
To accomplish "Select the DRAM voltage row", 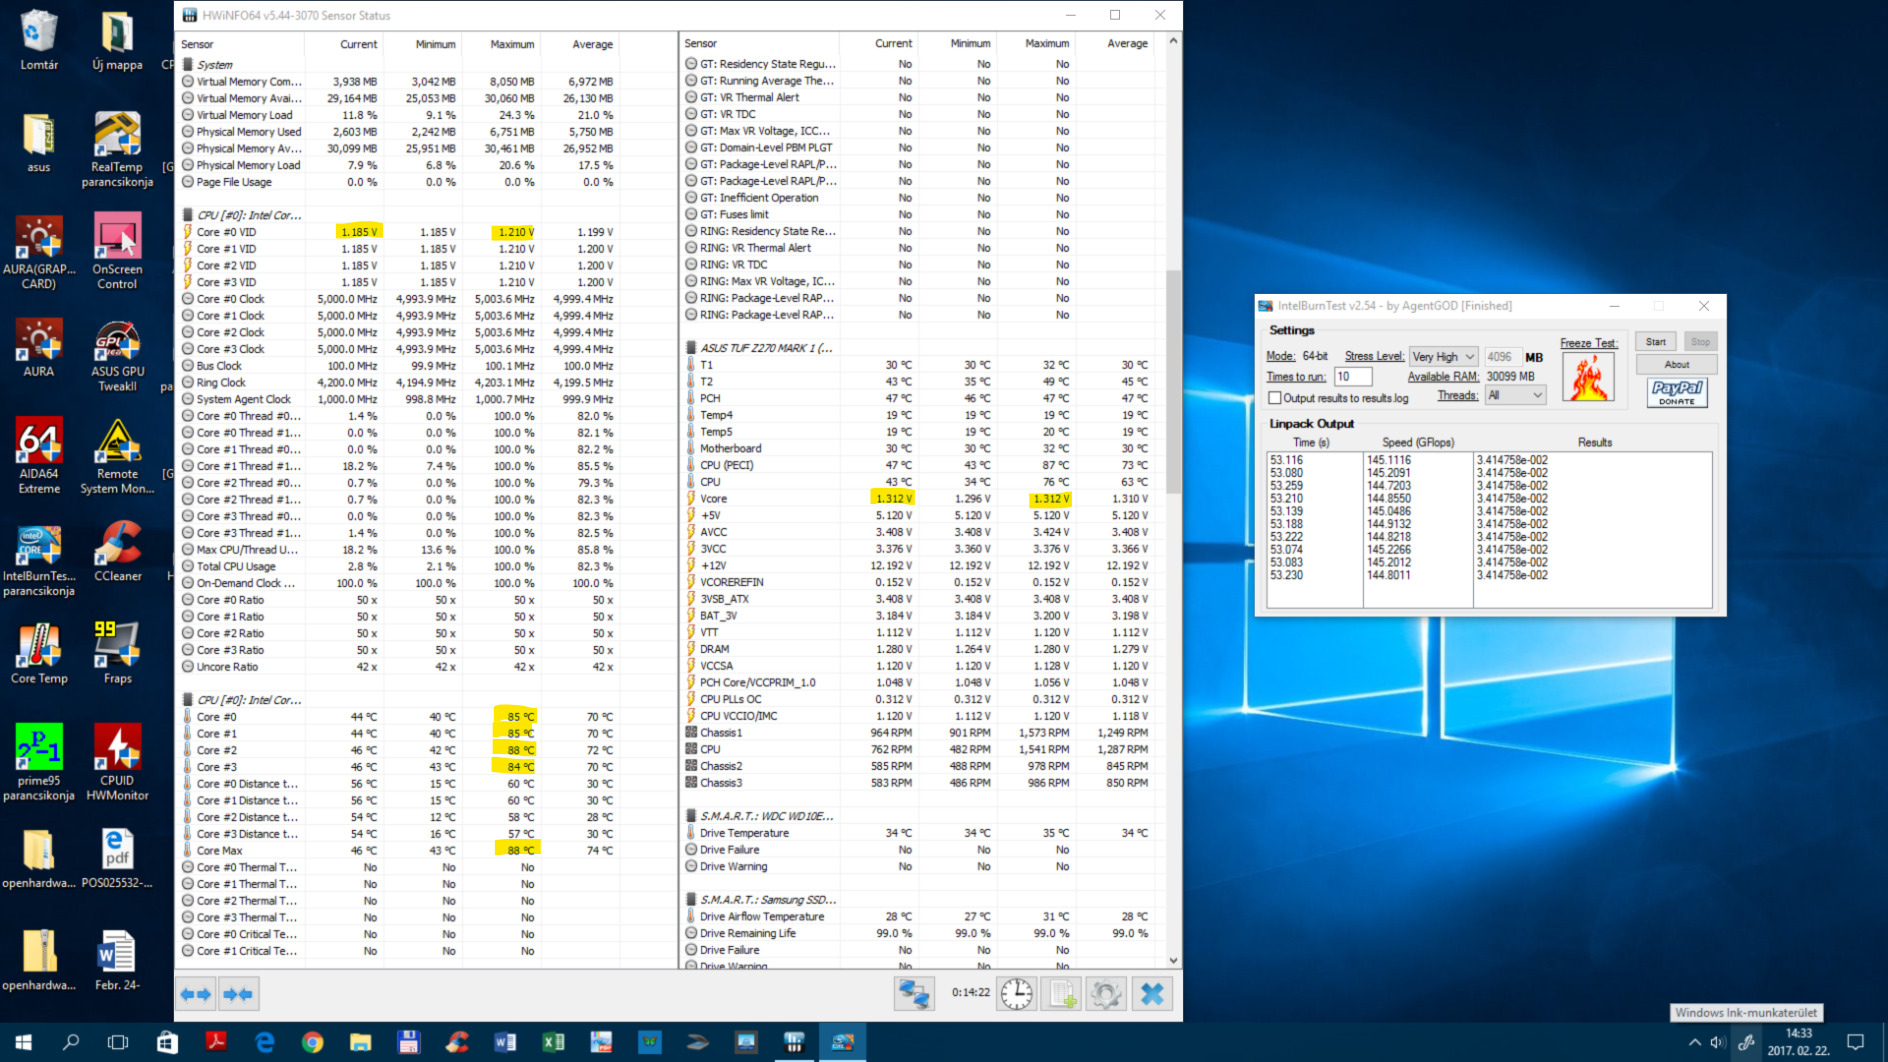I will point(920,649).
